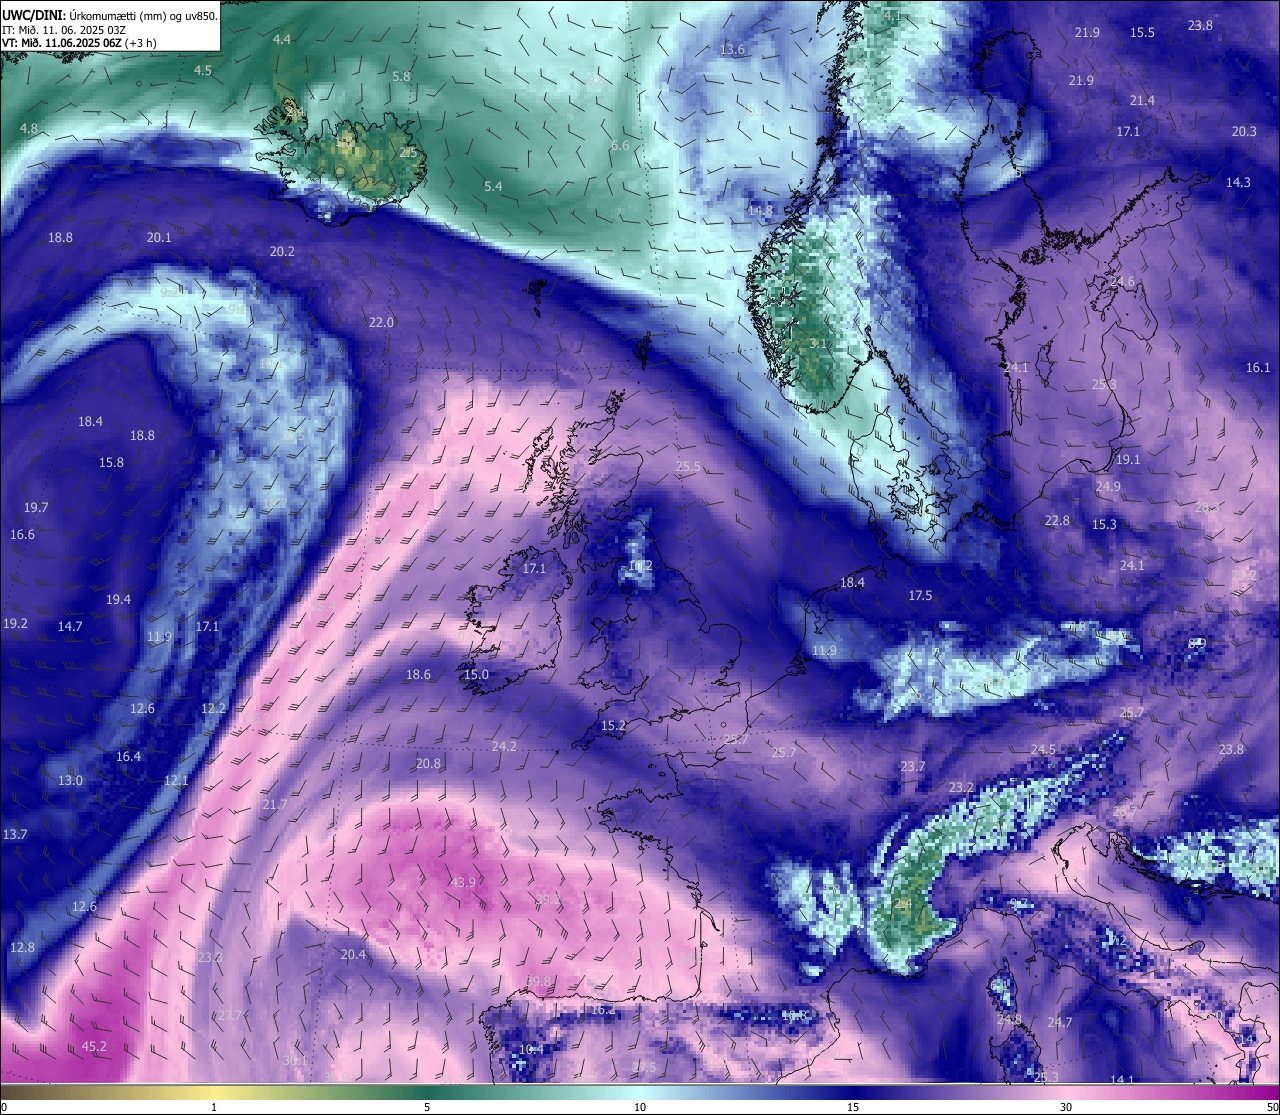Click the 4.8 value label
Viewport: 1280px width, 1115px height.
point(29,128)
